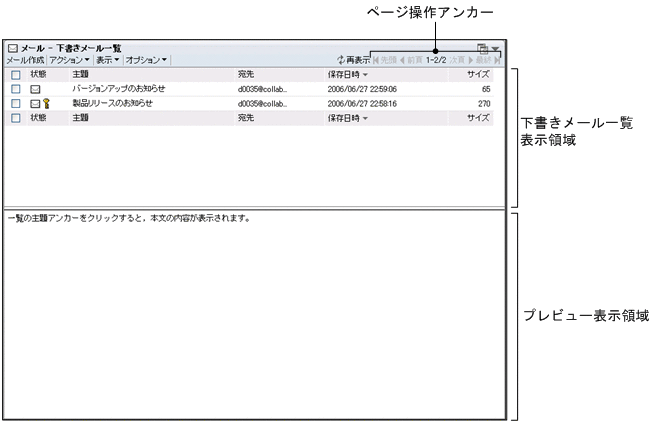Click the preview pane hint text
653x423 pixels.
129,218
